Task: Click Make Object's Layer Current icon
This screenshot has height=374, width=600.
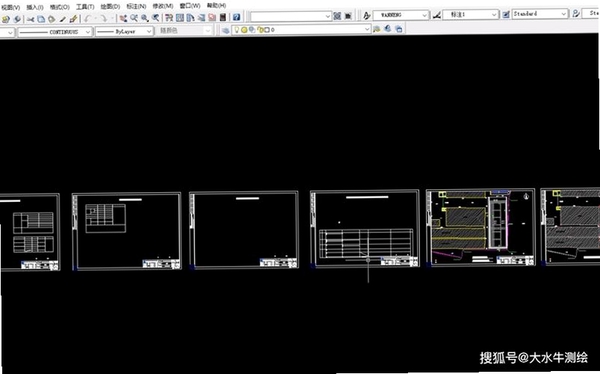Action: (x=377, y=29)
